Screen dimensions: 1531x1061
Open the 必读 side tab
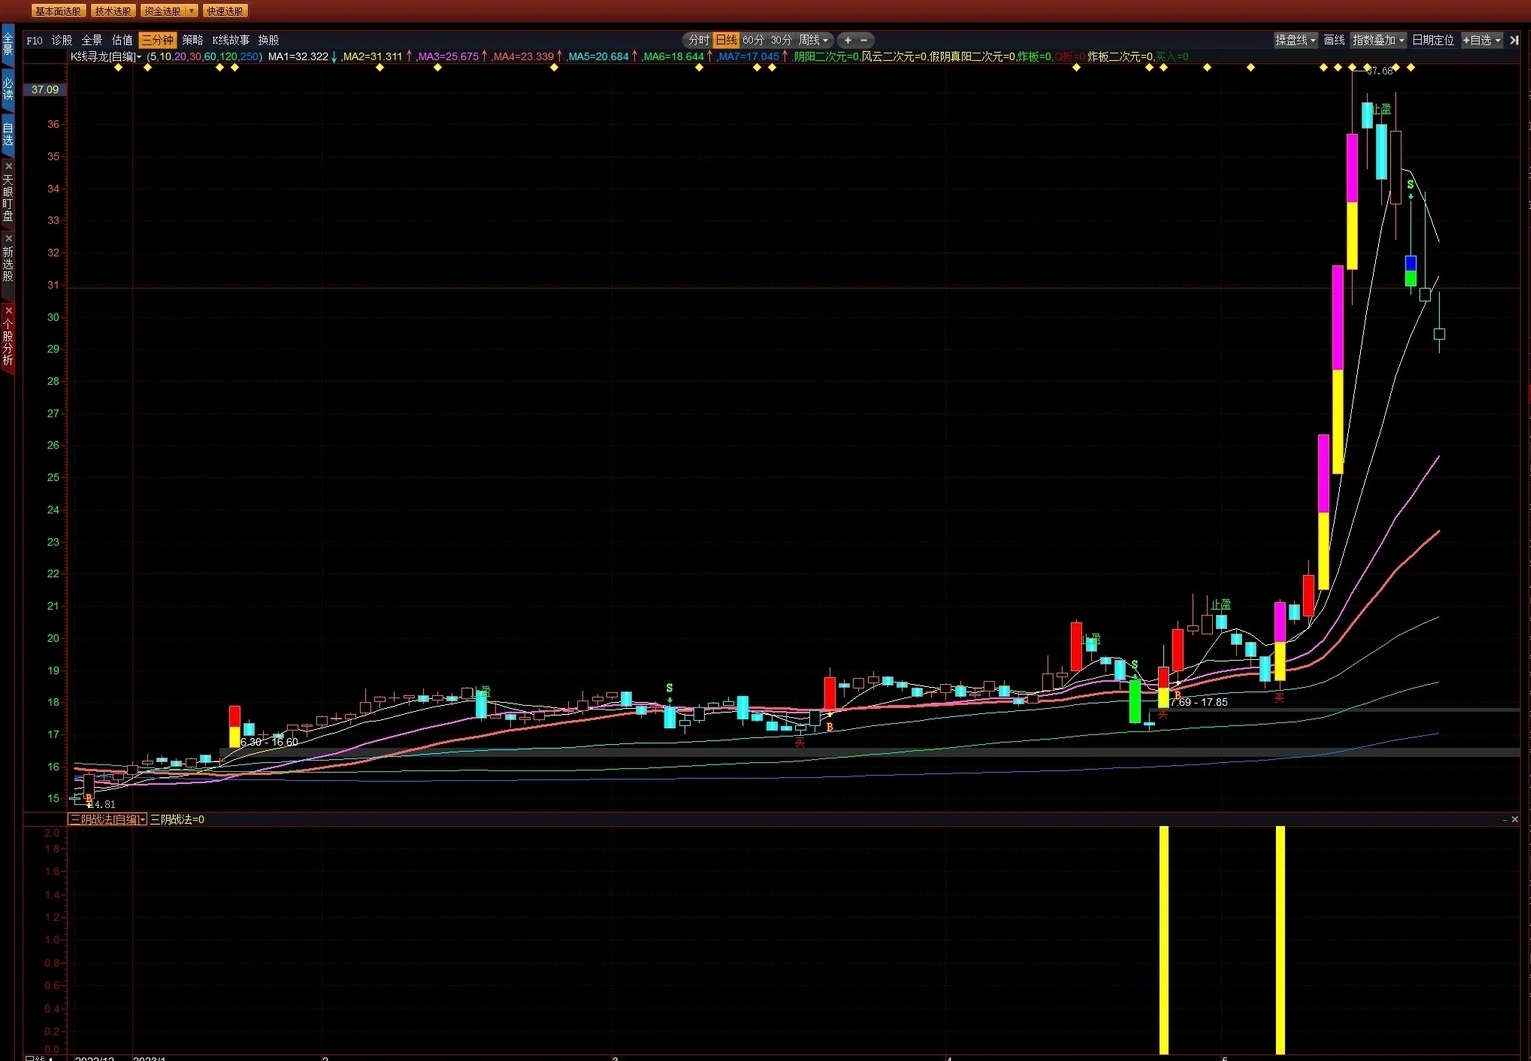8,89
